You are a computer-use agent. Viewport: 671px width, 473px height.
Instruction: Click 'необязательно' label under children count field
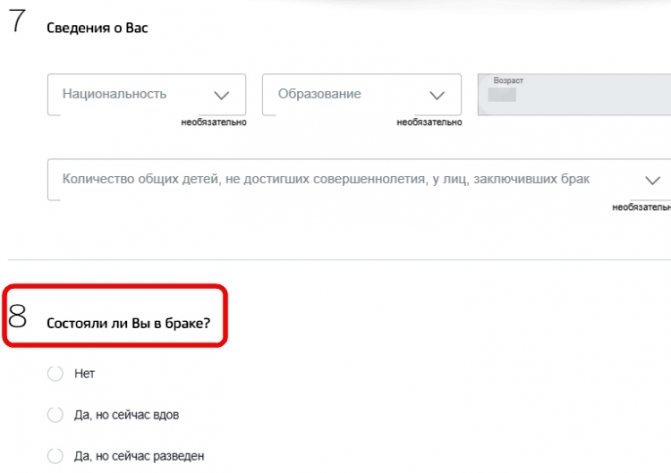point(643,208)
